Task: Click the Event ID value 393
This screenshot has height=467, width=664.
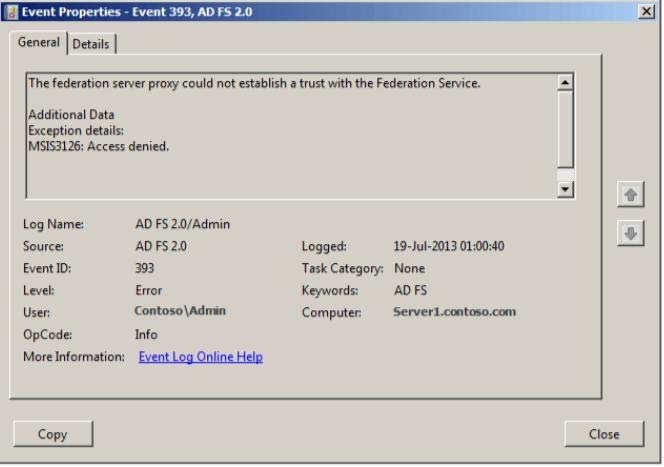Action: [145, 268]
